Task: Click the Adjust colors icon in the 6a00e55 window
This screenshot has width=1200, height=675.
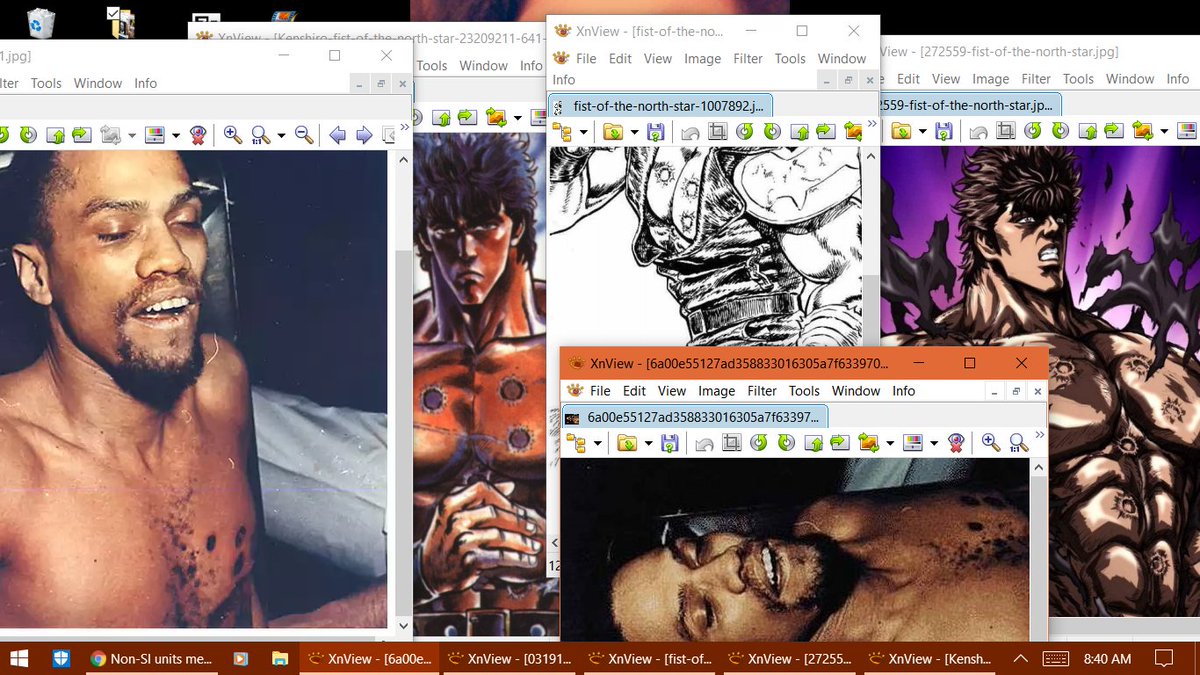Action: (x=913, y=442)
